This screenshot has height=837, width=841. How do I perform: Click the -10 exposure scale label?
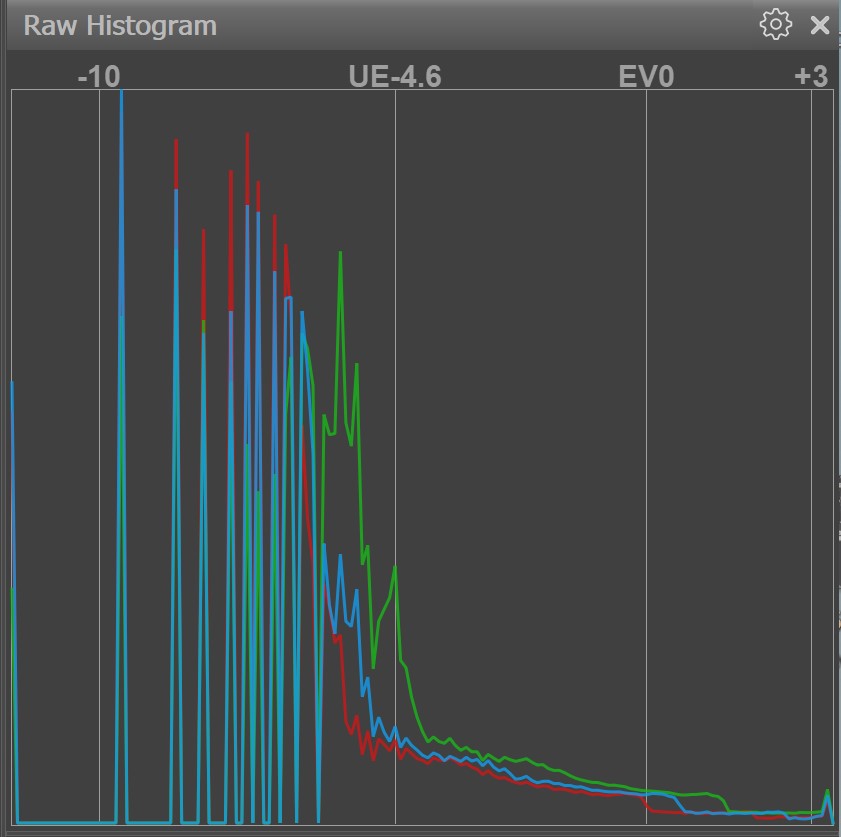99,76
